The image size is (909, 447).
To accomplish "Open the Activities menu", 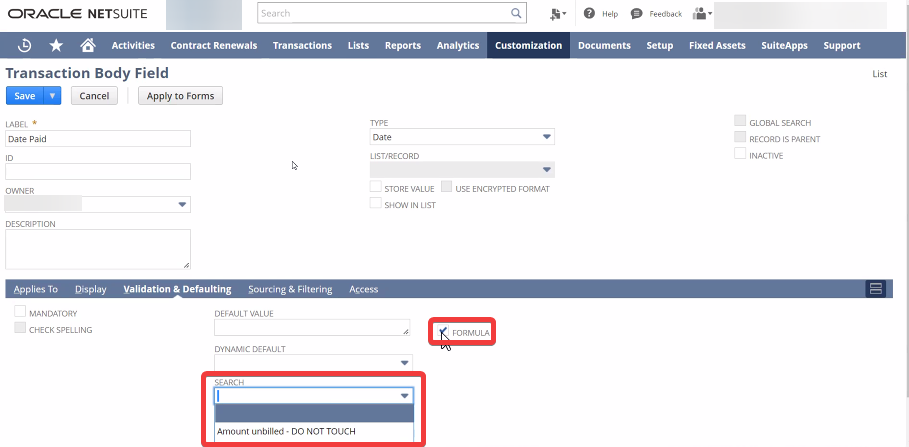I will click(133, 45).
